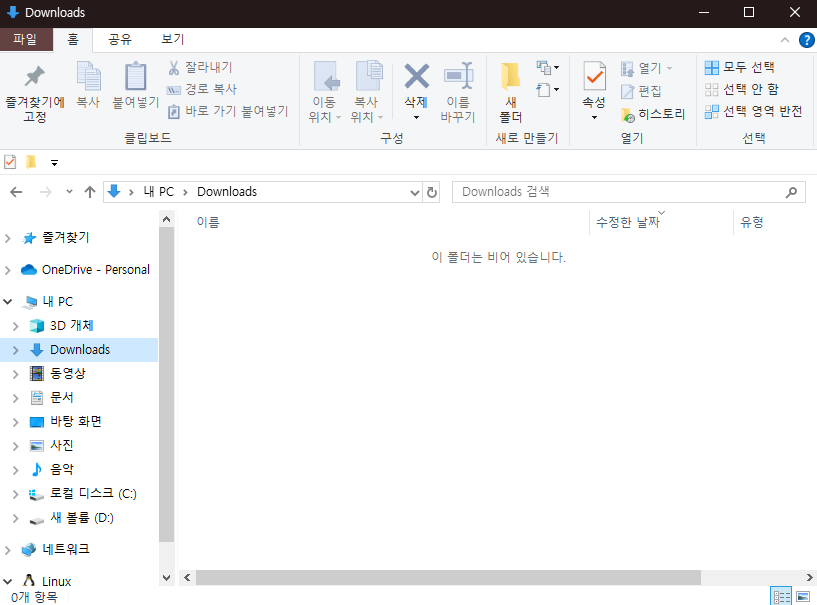The width and height of the screenshot is (817, 605).
Task: Click the 복사 copy icon in ribbon
Action: [x=89, y=76]
